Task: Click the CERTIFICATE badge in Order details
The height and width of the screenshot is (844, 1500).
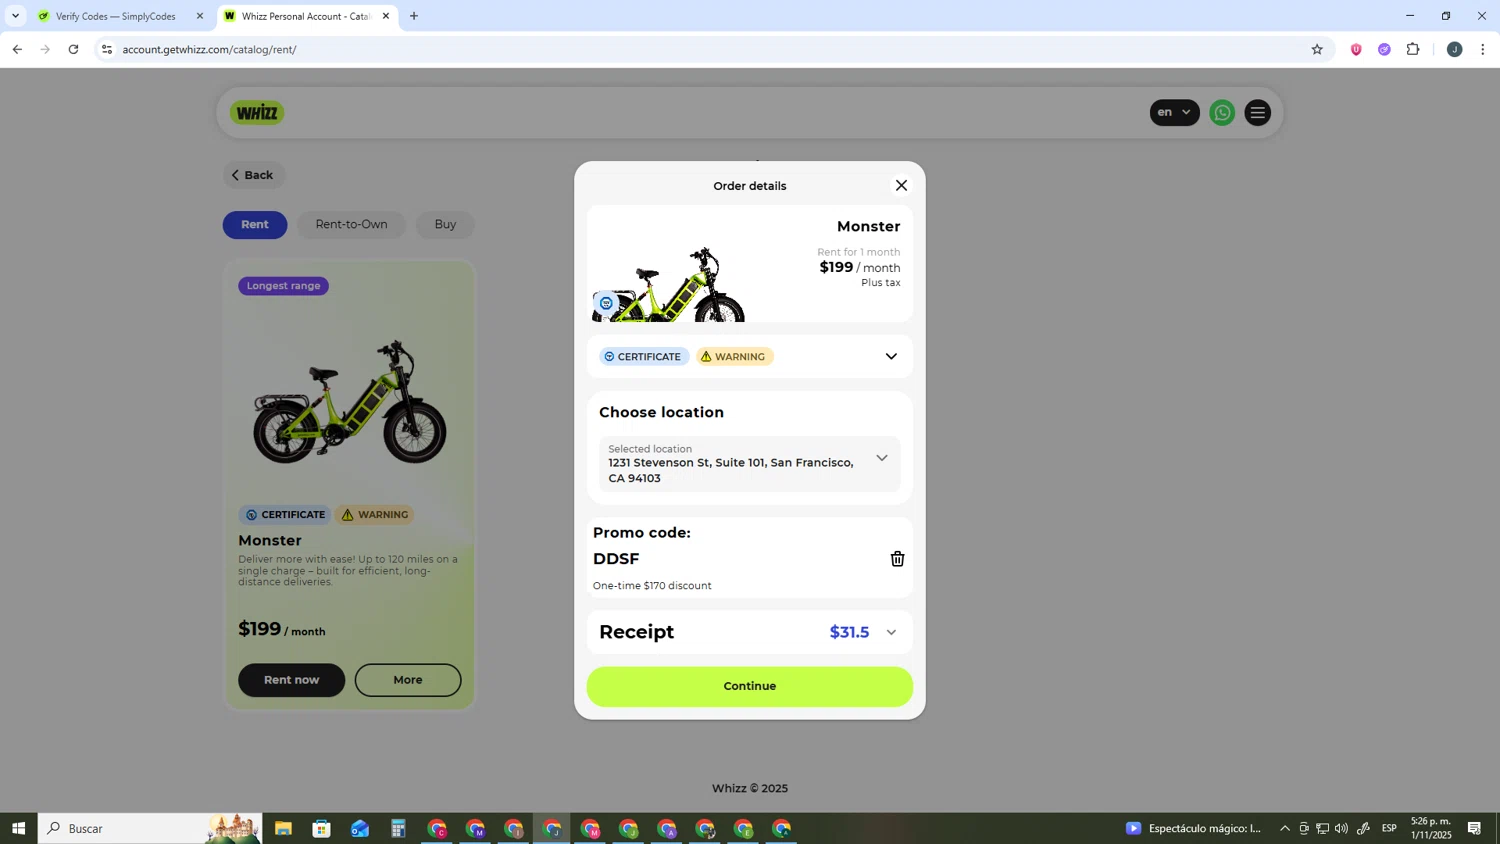Action: (x=644, y=356)
